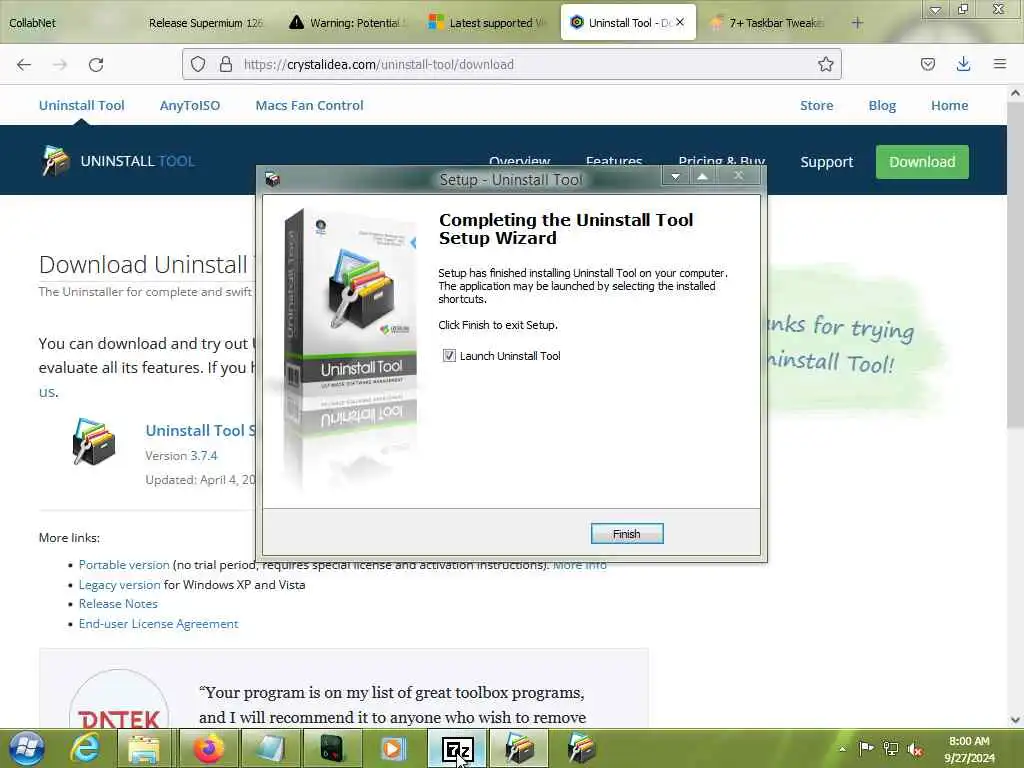Image resolution: width=1024 pixels, height=768 pixels.
Task: Go to the Home page
Action: pyautogui.click(x=950, y=105)
